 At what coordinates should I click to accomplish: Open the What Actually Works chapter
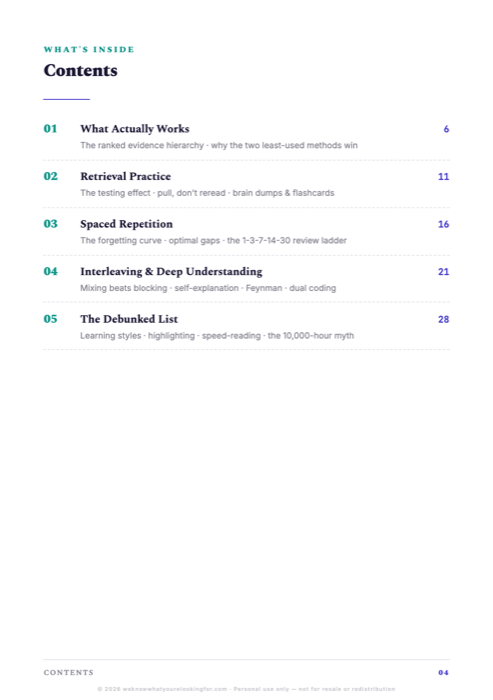pos(134,129)
